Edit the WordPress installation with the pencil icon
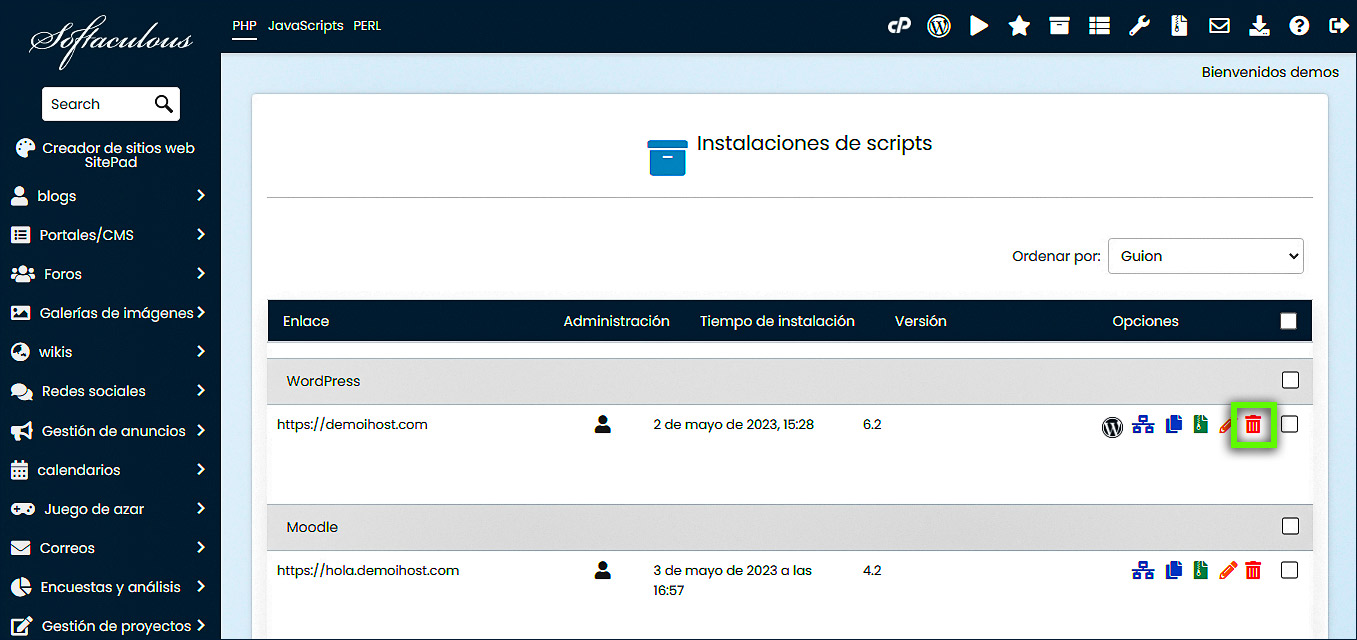The image size is (1357, 640). pyautogui.click(x=1227, y=423)
